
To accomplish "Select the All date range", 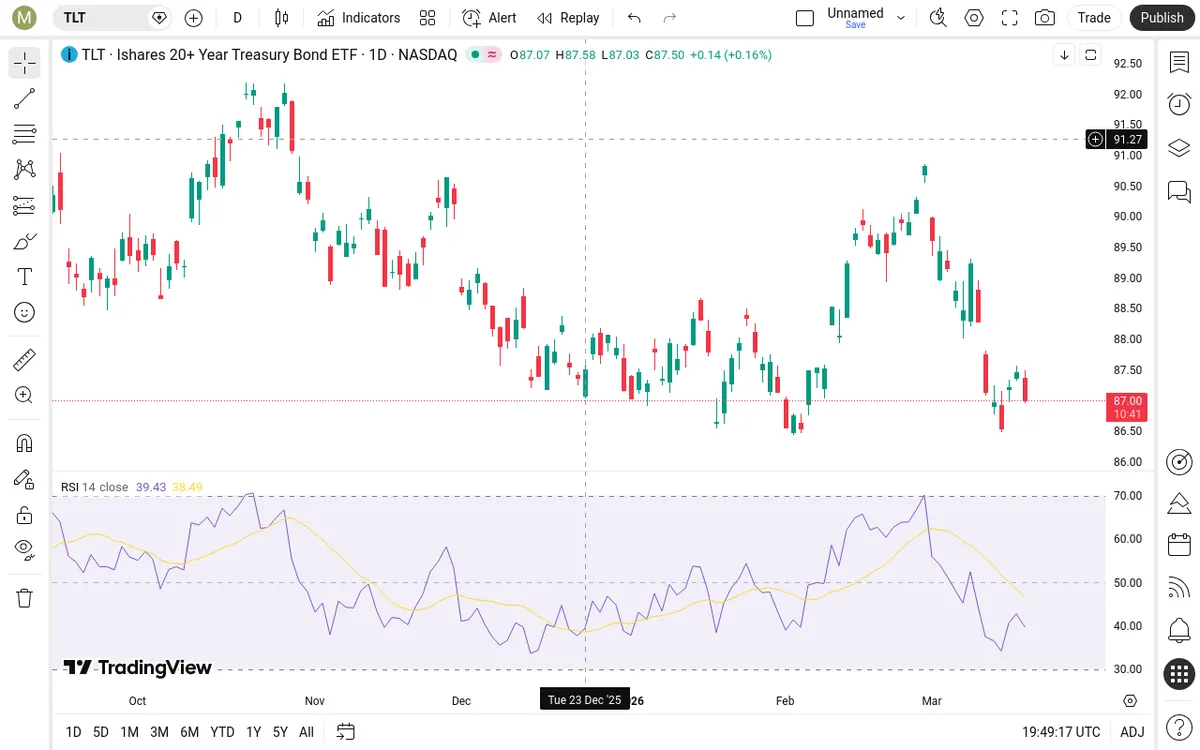I will [306, 732].
